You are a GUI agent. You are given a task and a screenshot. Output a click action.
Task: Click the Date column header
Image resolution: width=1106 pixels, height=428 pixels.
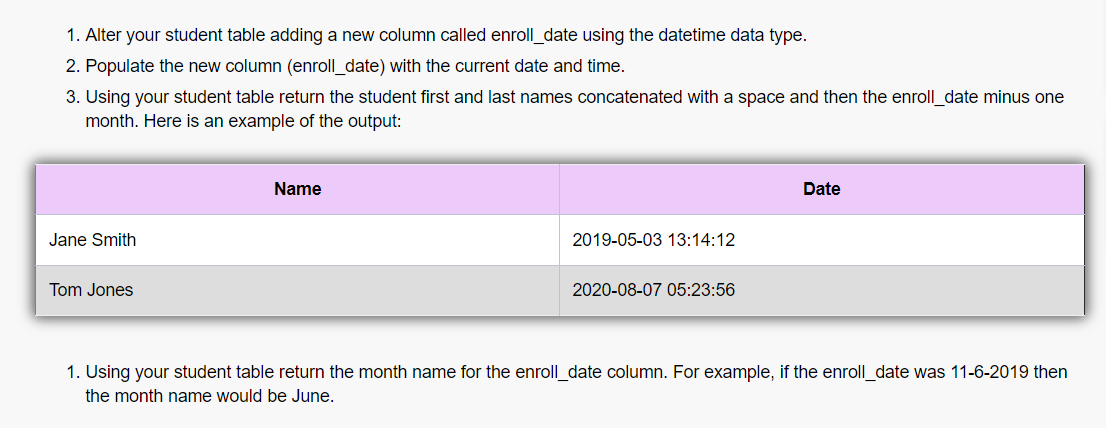(x=822, y=189)
